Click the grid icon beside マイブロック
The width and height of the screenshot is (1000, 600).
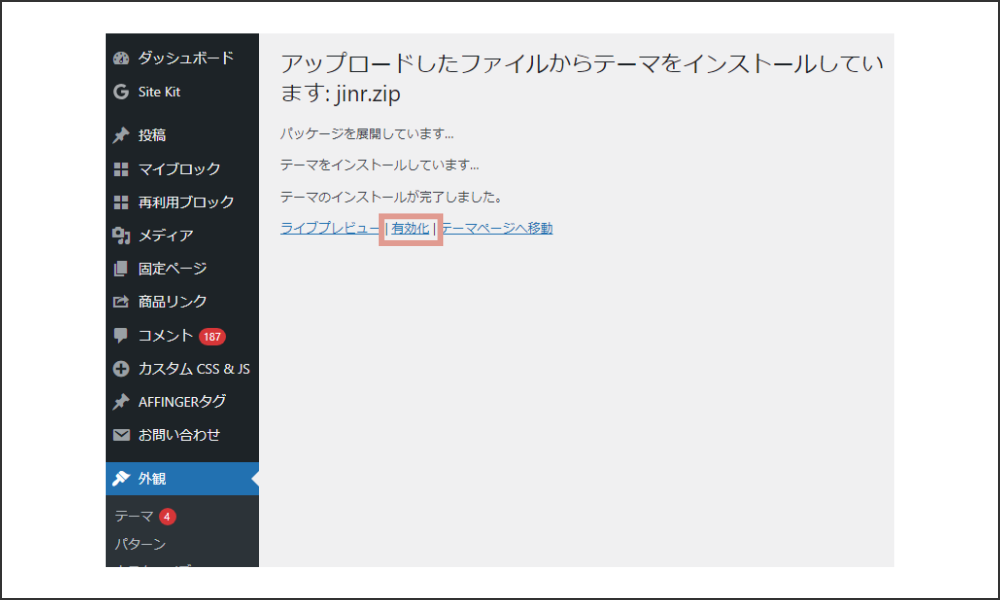tap(121, 169)
